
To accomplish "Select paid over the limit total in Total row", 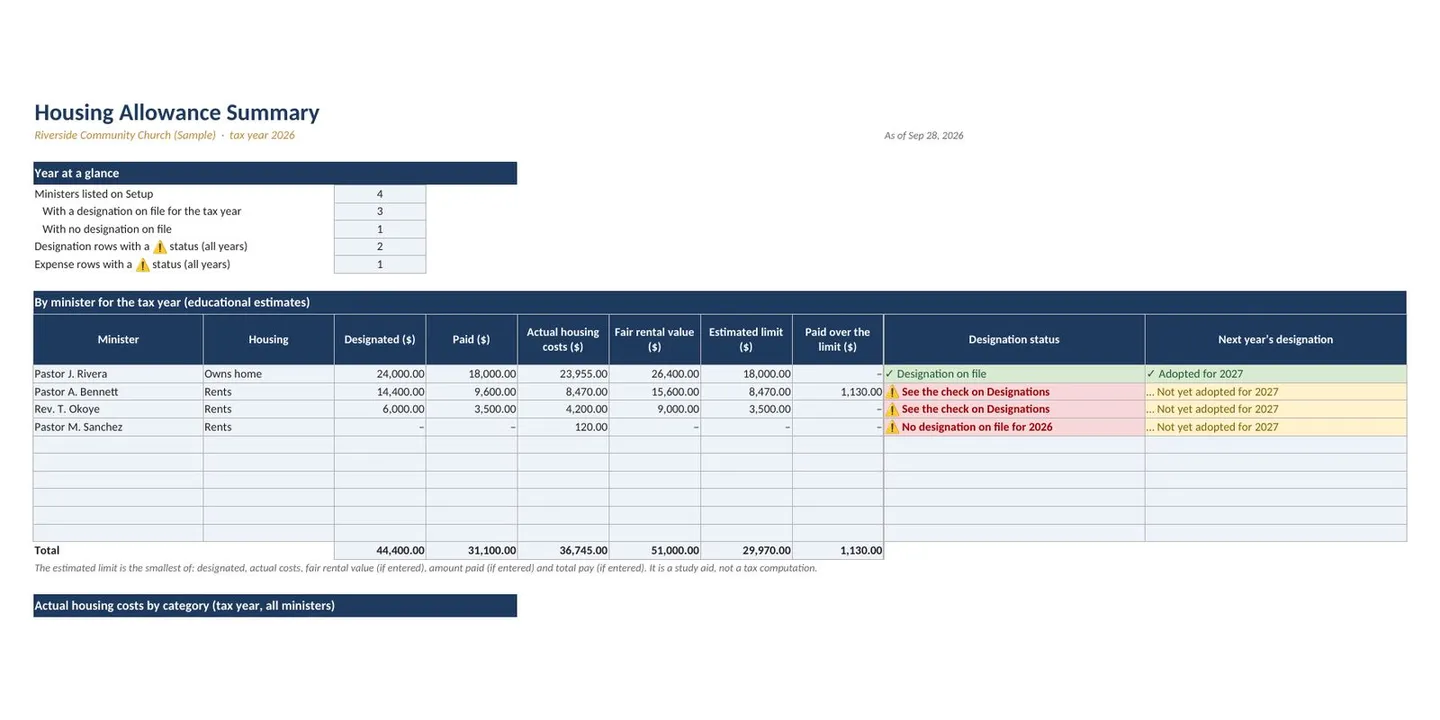I will tap(838, 550).
